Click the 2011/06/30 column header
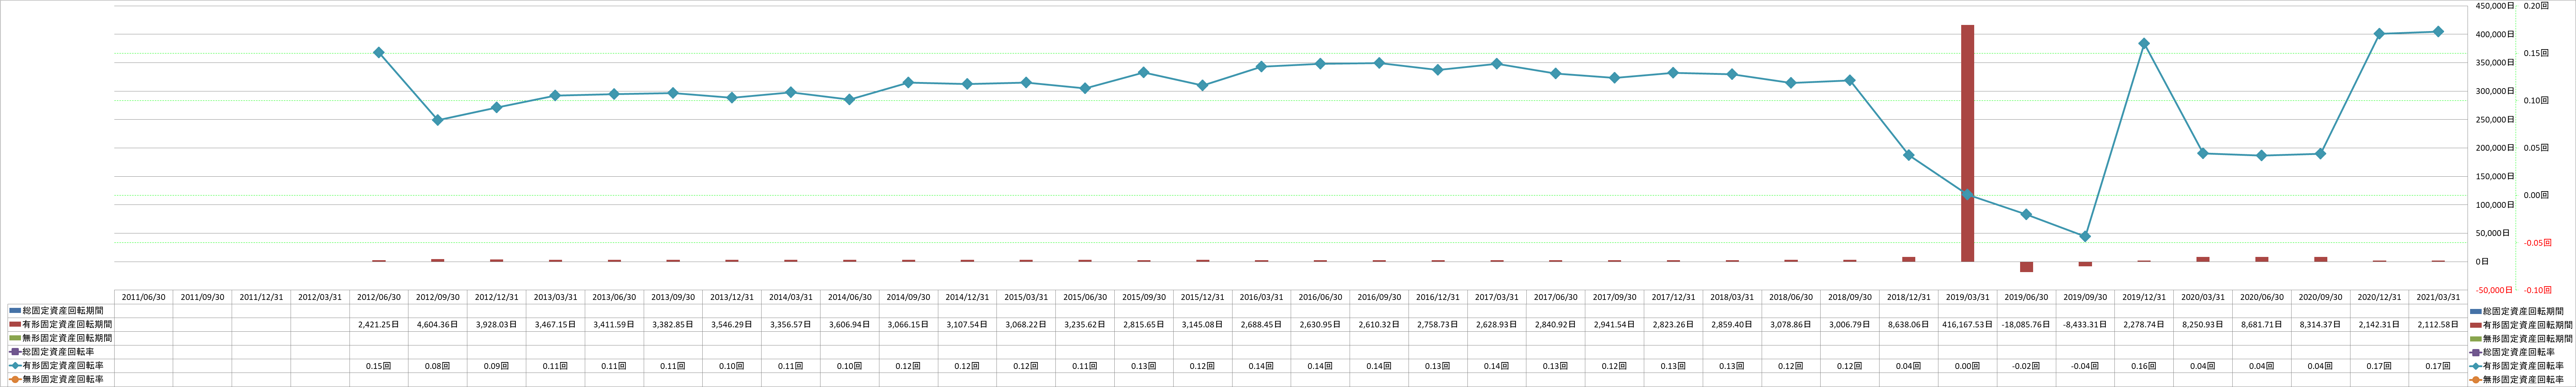Image resolution: width=2576 pixels, height=387 pixels. click(143, 297)
